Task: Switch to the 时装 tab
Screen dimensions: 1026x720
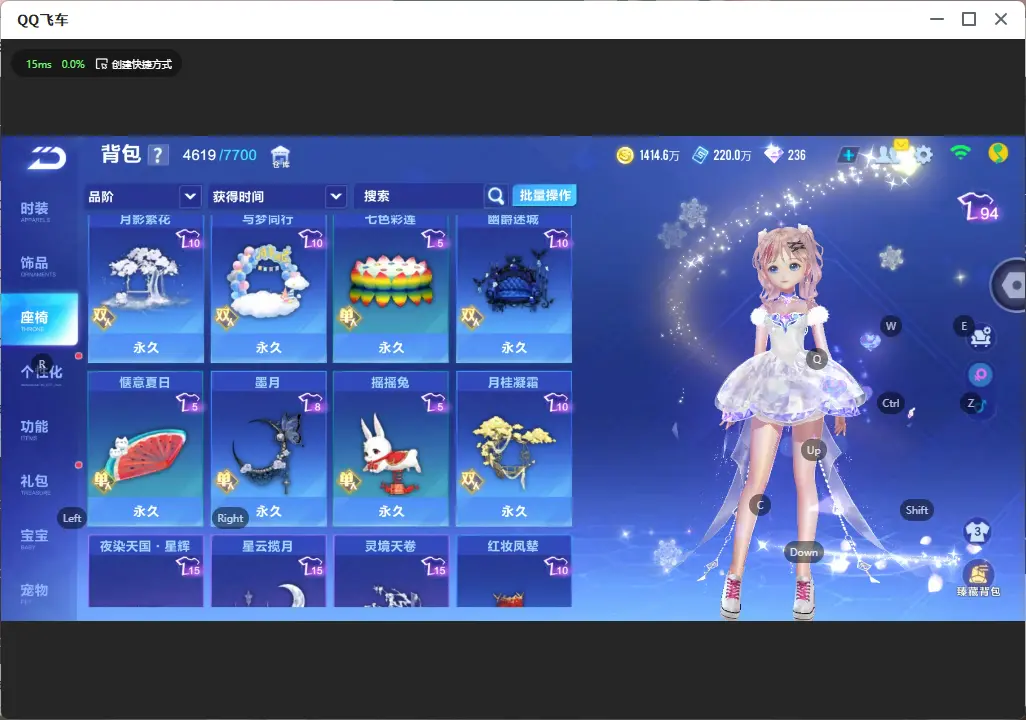Action: tap(35, 209)
